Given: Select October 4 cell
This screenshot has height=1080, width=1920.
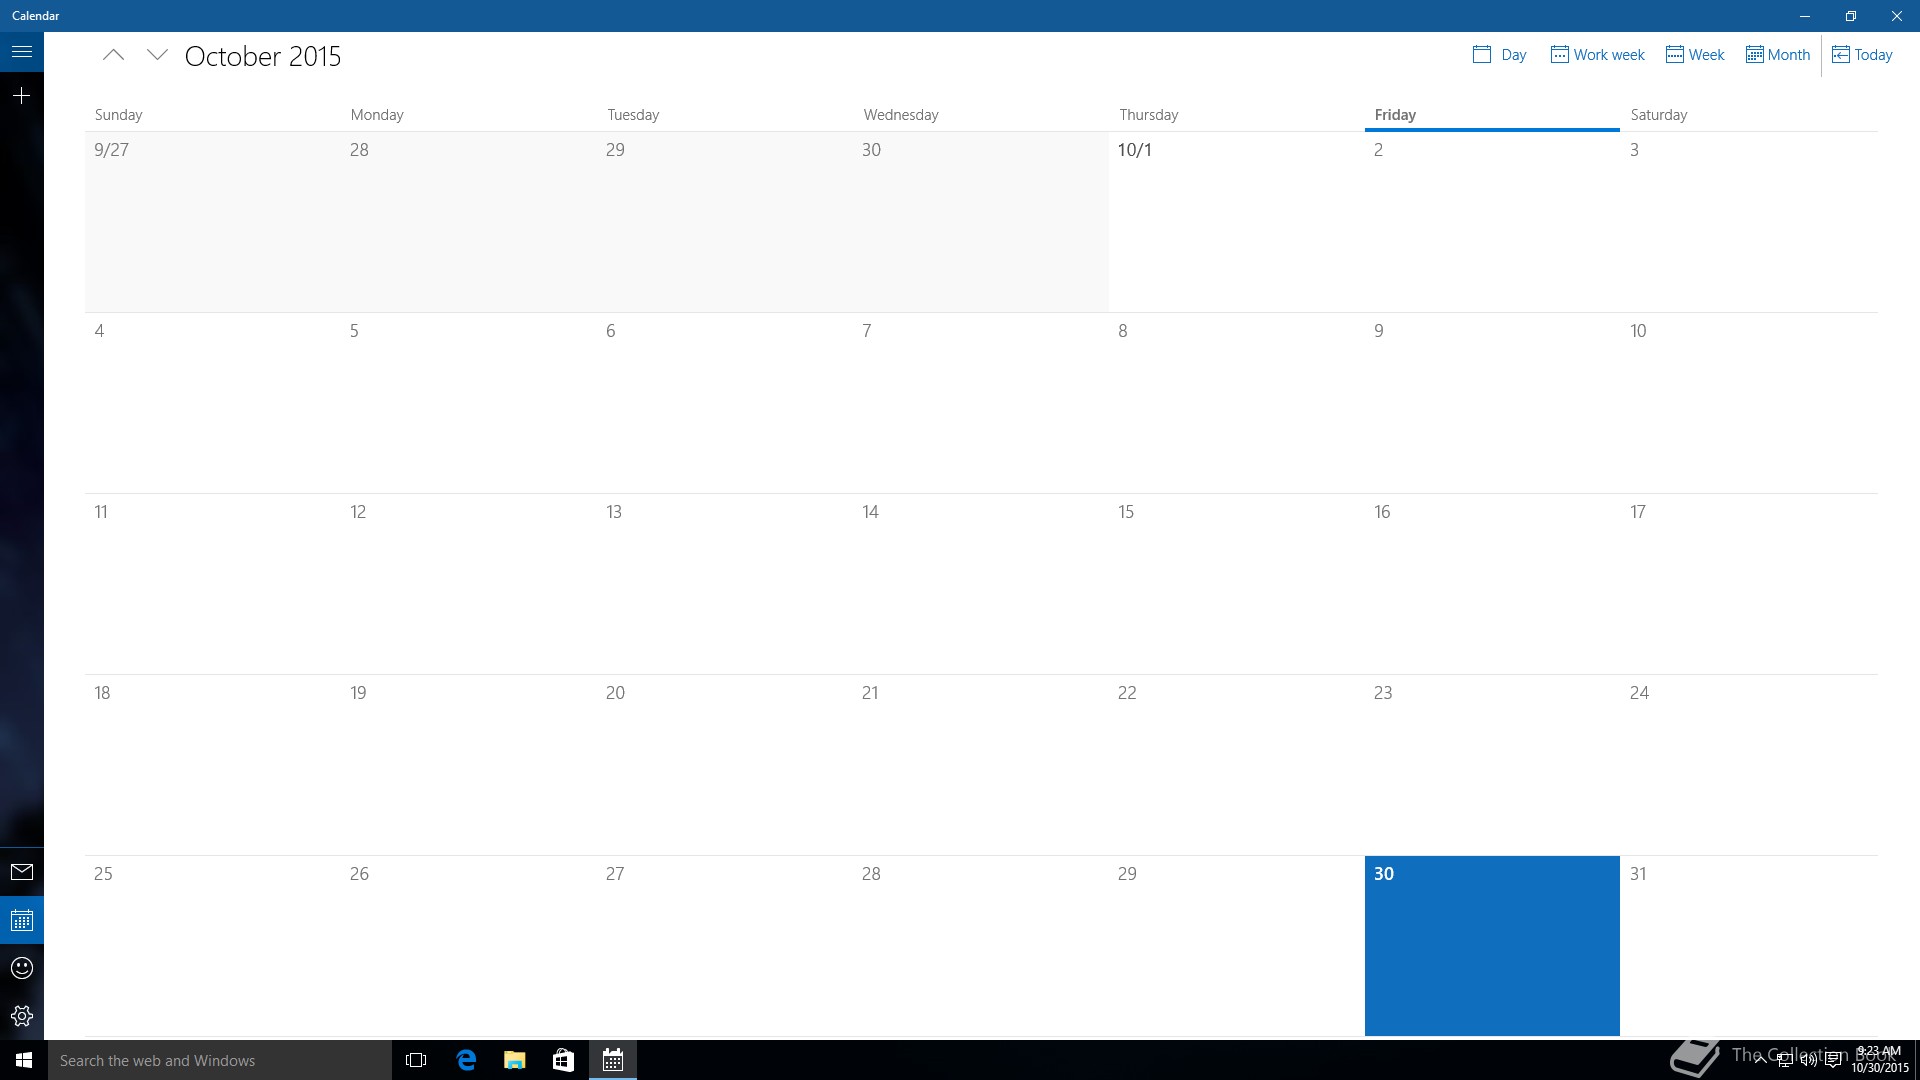Looking at the screenshot, I should (x=213, y=403).
